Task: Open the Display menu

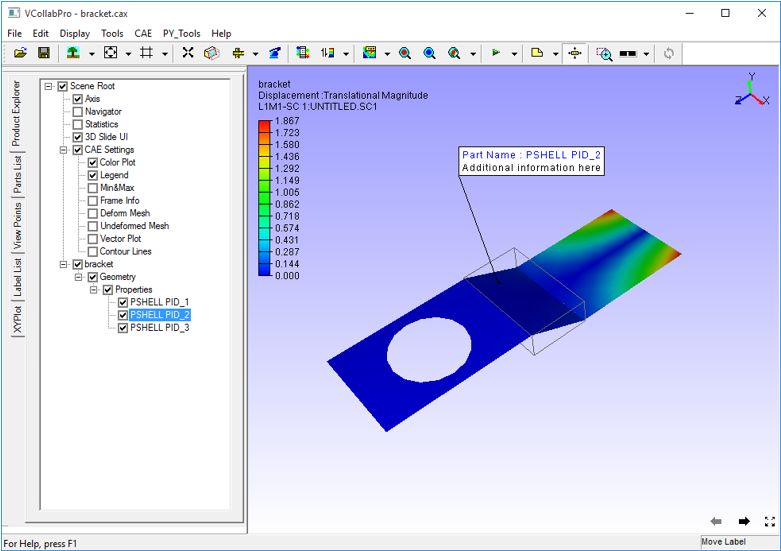Action: 75,33
